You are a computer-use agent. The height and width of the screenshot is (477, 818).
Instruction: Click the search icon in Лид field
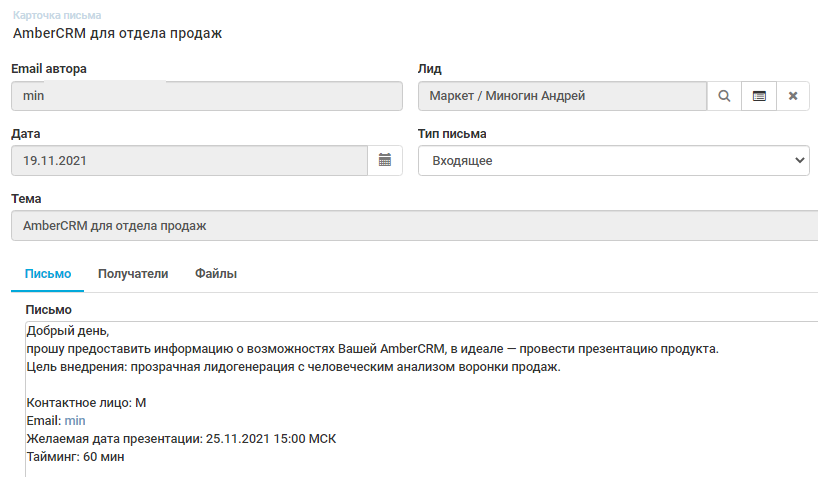(724, 96)
